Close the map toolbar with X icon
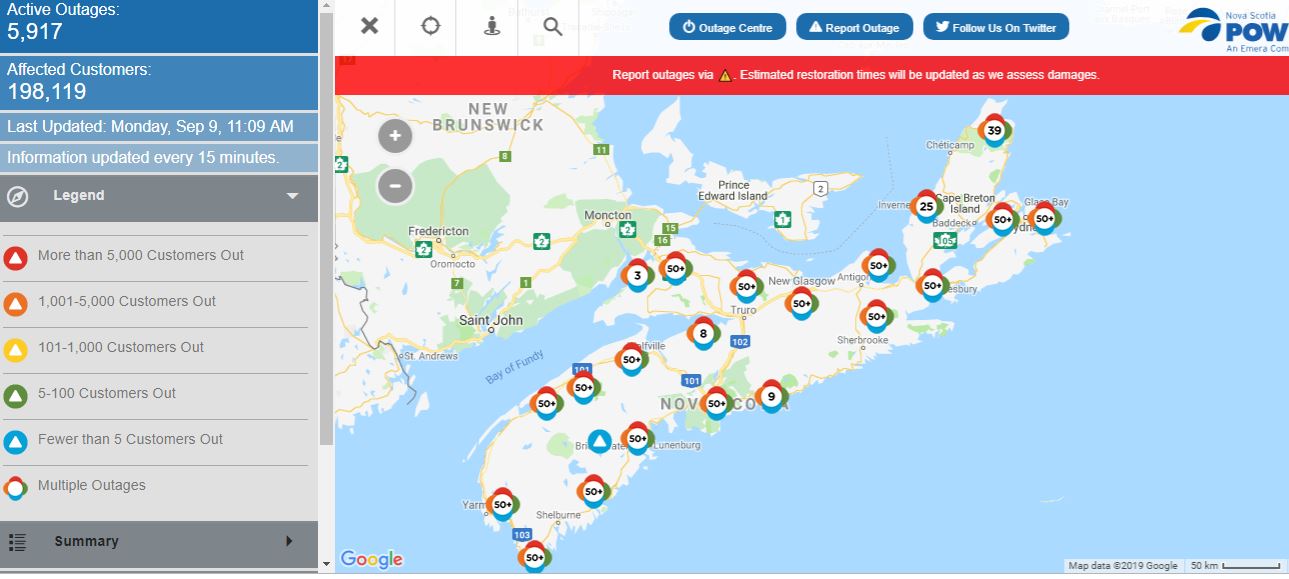Screen dimensions: 1289x579 coord(370,26)
